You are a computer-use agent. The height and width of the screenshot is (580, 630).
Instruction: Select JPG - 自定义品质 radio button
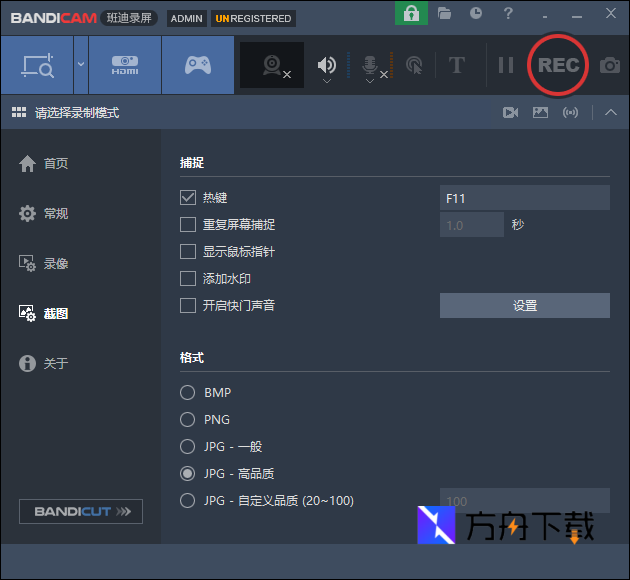pyautogui.click(x=187, y=500)
